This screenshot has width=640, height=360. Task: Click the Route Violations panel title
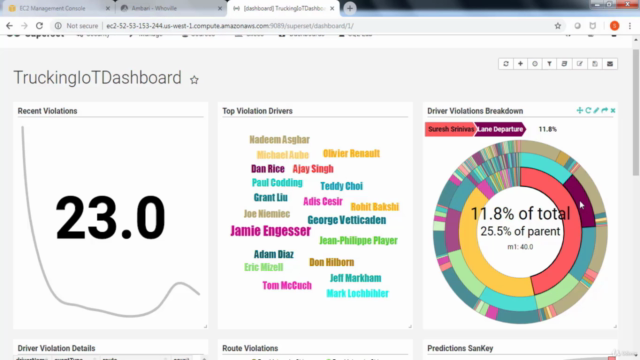[250, 348]
